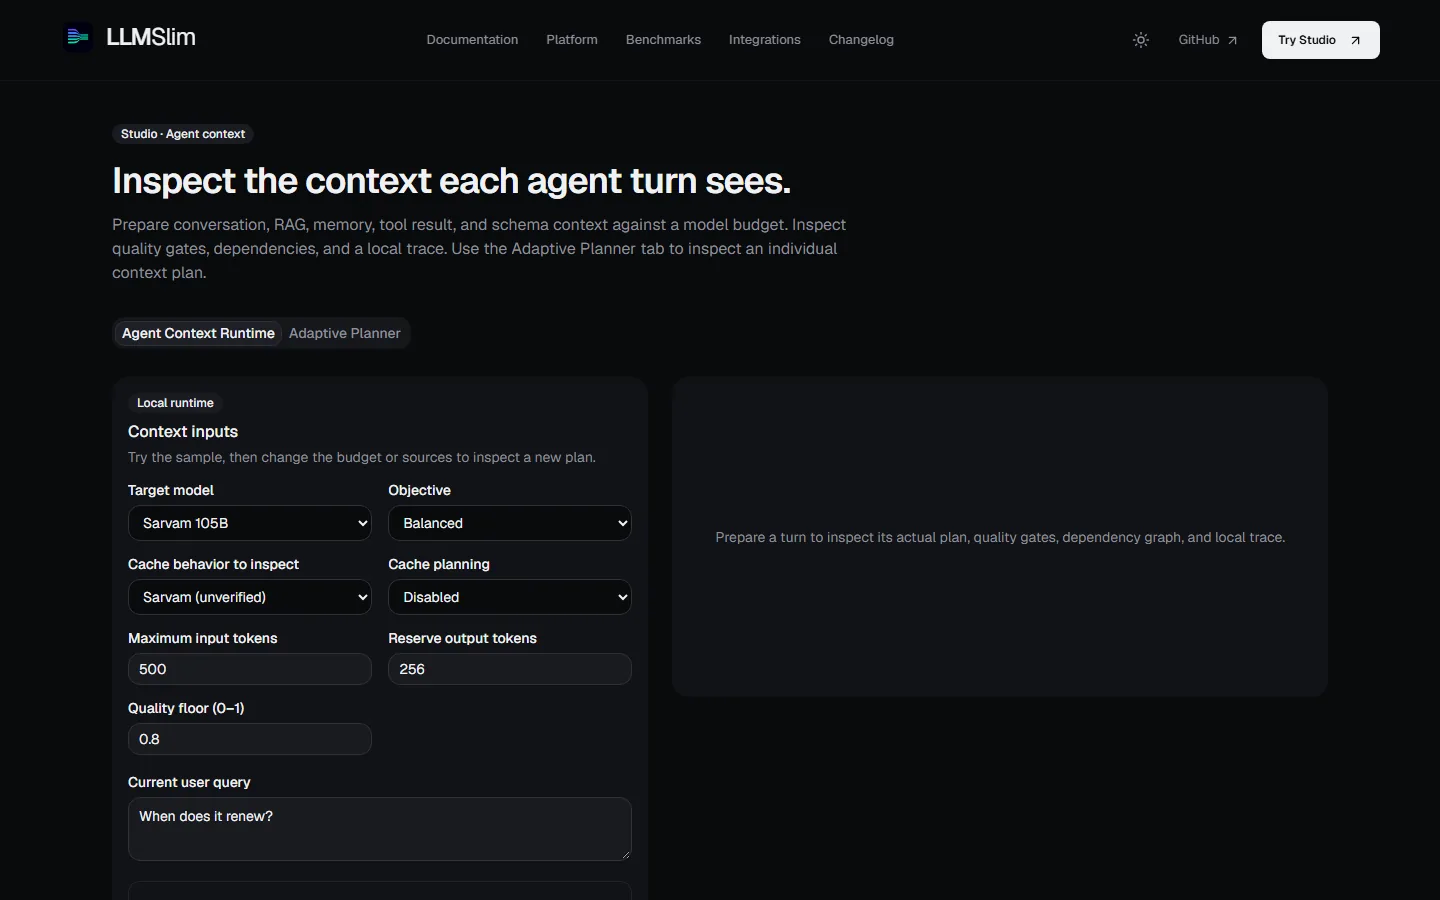Expand the Cache planning dropdown
The height and width of the screenshot is (900, 1440).
click(x=510, y=597)
